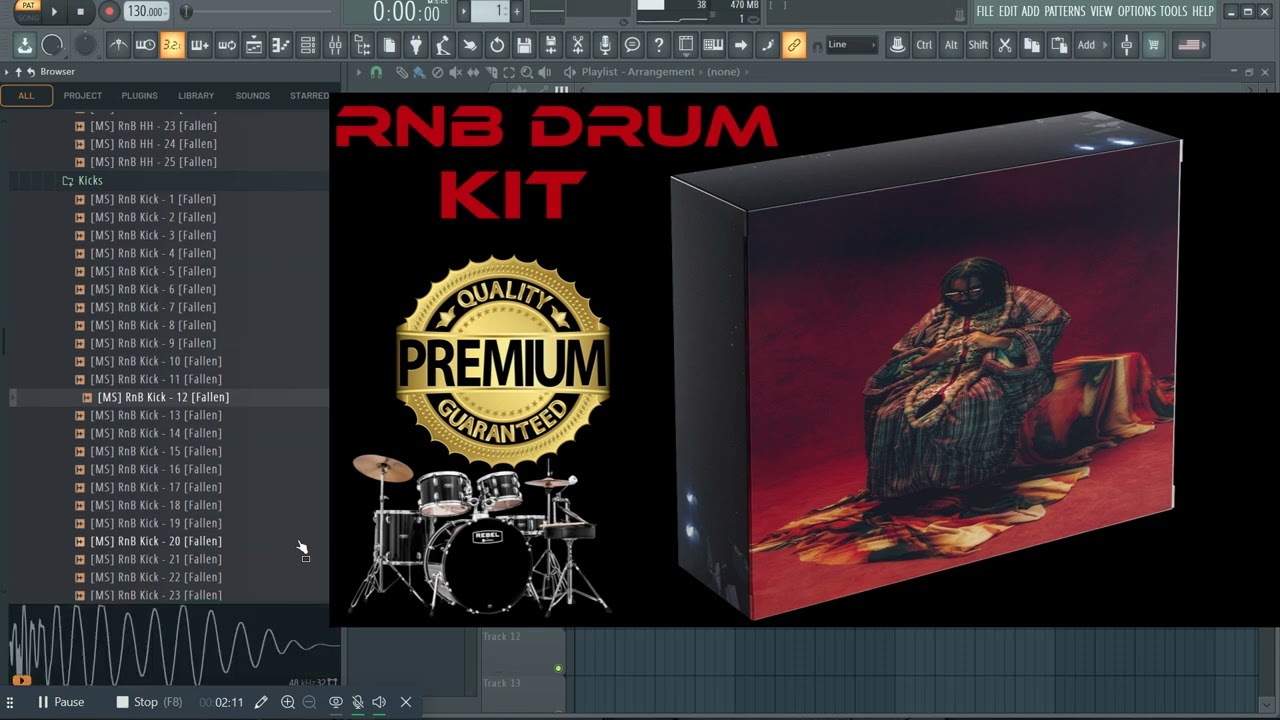
Task: Click the 130.000 tempo field
Action: pyautogui.click(x=145, y=11)
